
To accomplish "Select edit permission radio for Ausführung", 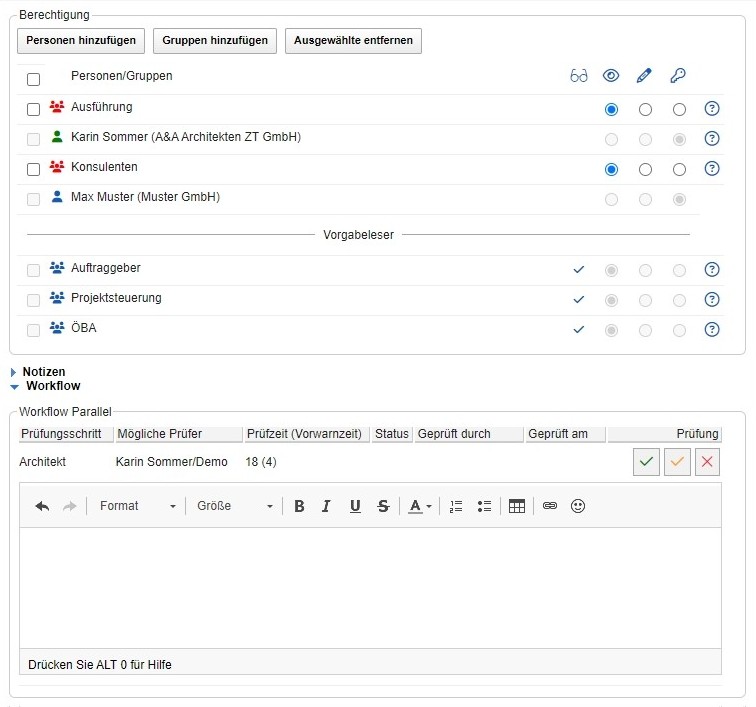I will pos(645,109).
